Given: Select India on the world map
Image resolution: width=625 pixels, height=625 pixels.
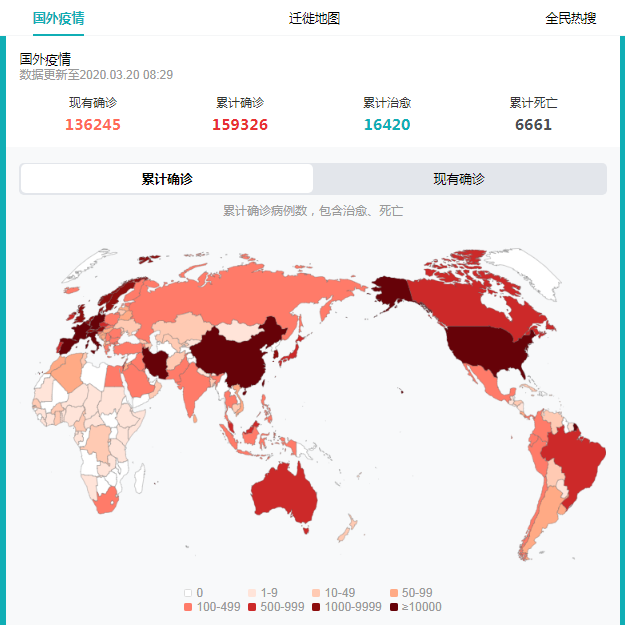Looking at the screenshot, I should click(x=193, y=386).
